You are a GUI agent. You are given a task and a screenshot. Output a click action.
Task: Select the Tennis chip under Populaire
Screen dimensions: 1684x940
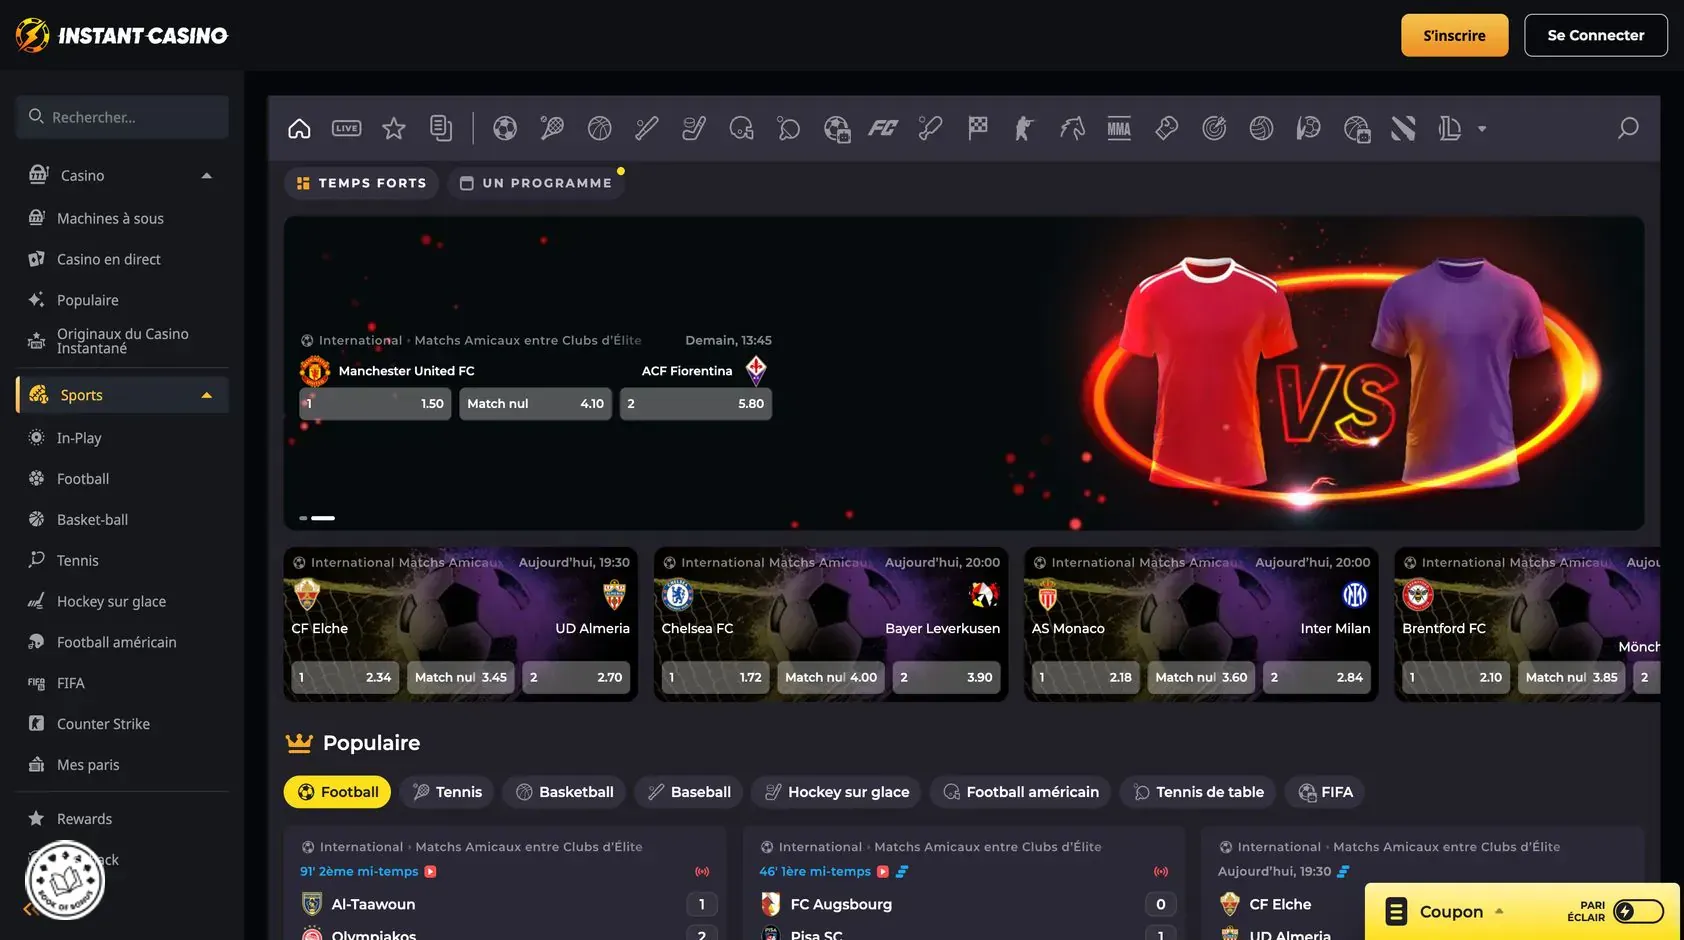click(447, 792)
